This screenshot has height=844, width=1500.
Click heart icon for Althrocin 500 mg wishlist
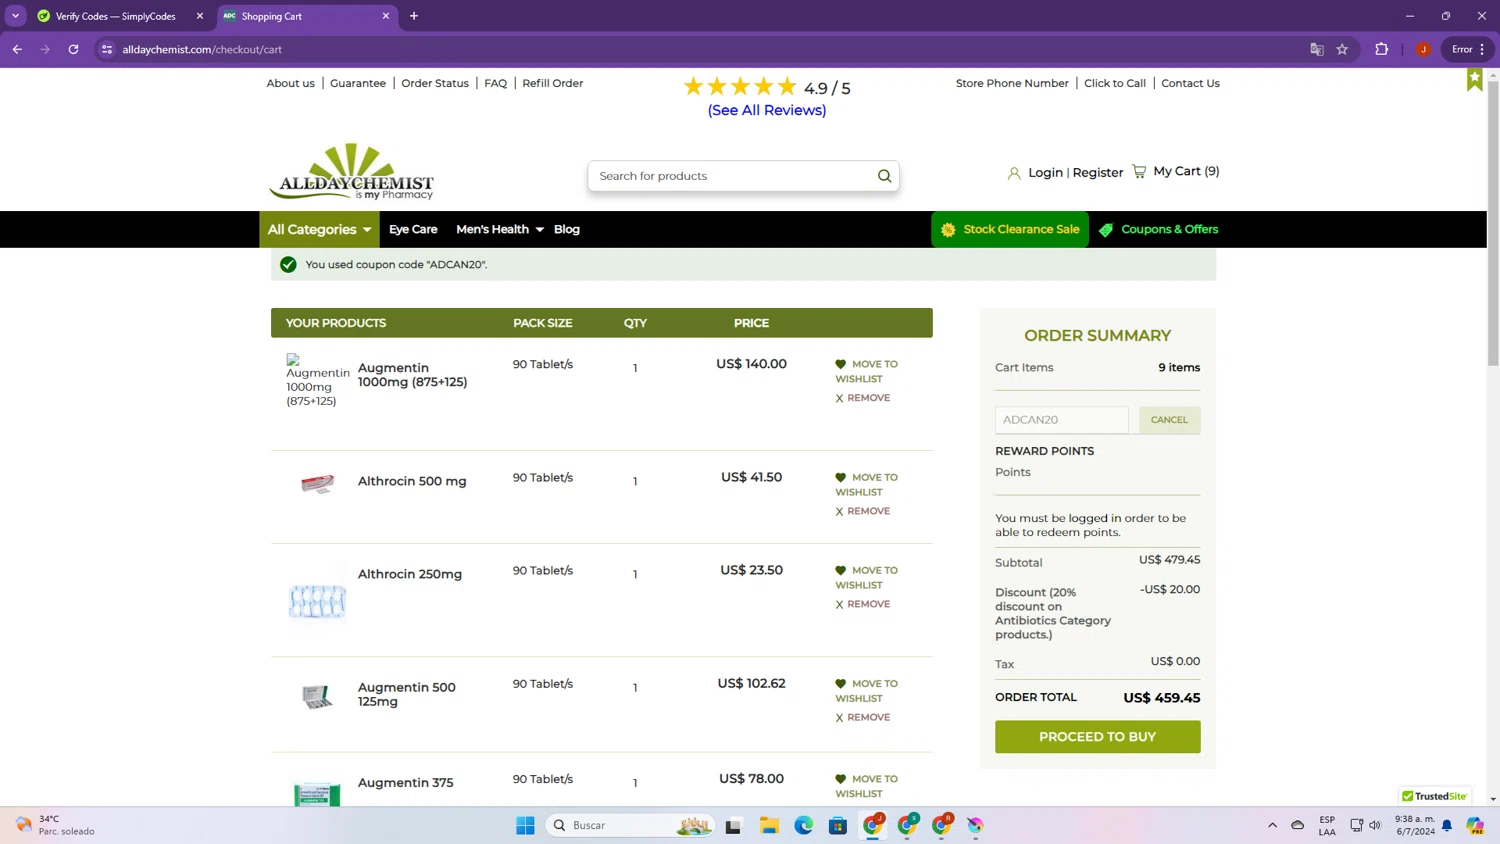tap(840, 477)
